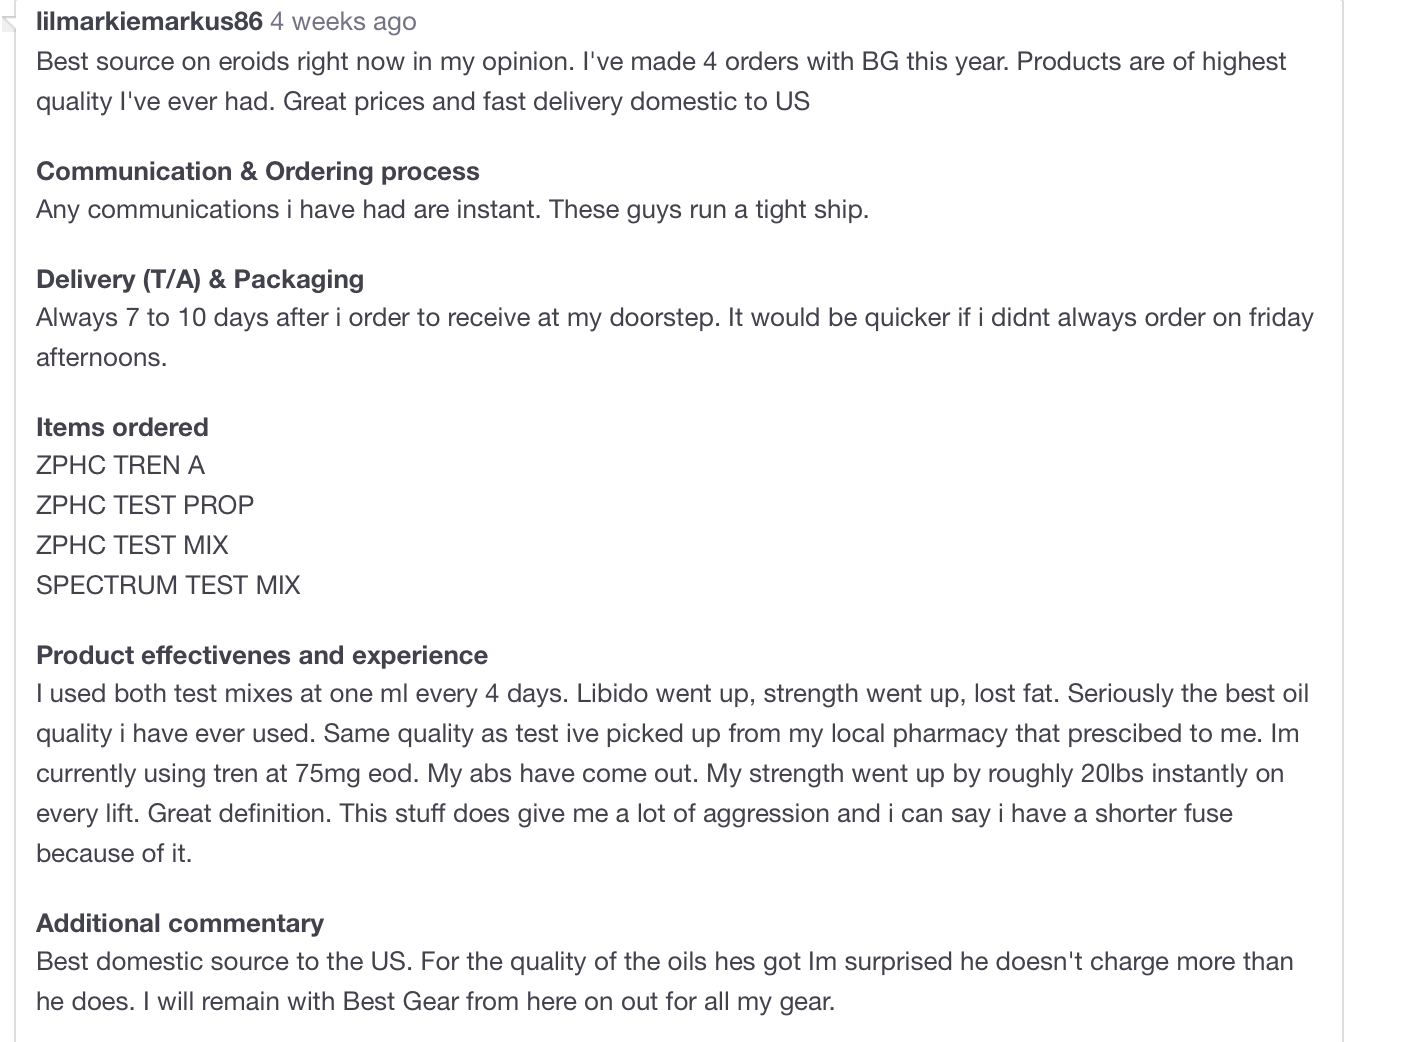
Task: Click the "Additional commentary" heading
Action: [180, 923]
